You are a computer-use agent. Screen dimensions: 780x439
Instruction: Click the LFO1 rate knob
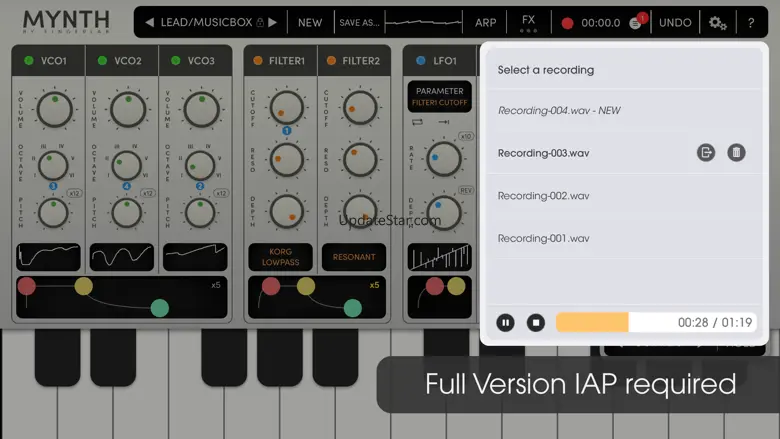(444, 159)
